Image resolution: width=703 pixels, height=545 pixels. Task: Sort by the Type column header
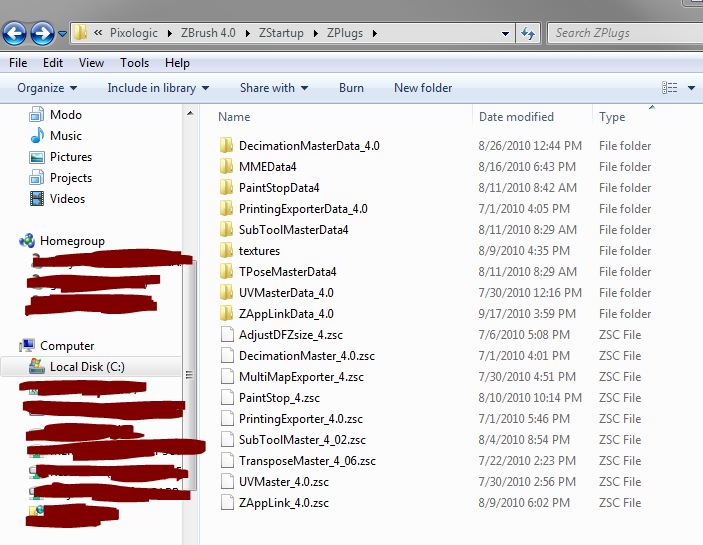pyautogui.click(x=612, y=117)
